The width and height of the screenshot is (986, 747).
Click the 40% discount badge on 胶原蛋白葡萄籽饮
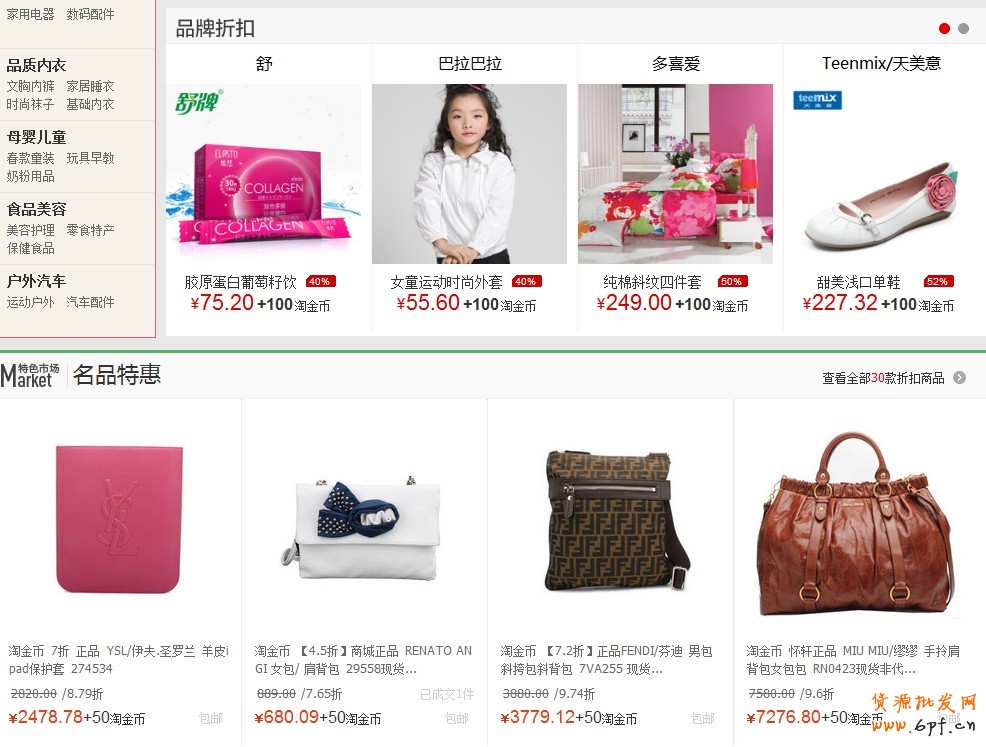pyautogui.click(x=321, y=282)
